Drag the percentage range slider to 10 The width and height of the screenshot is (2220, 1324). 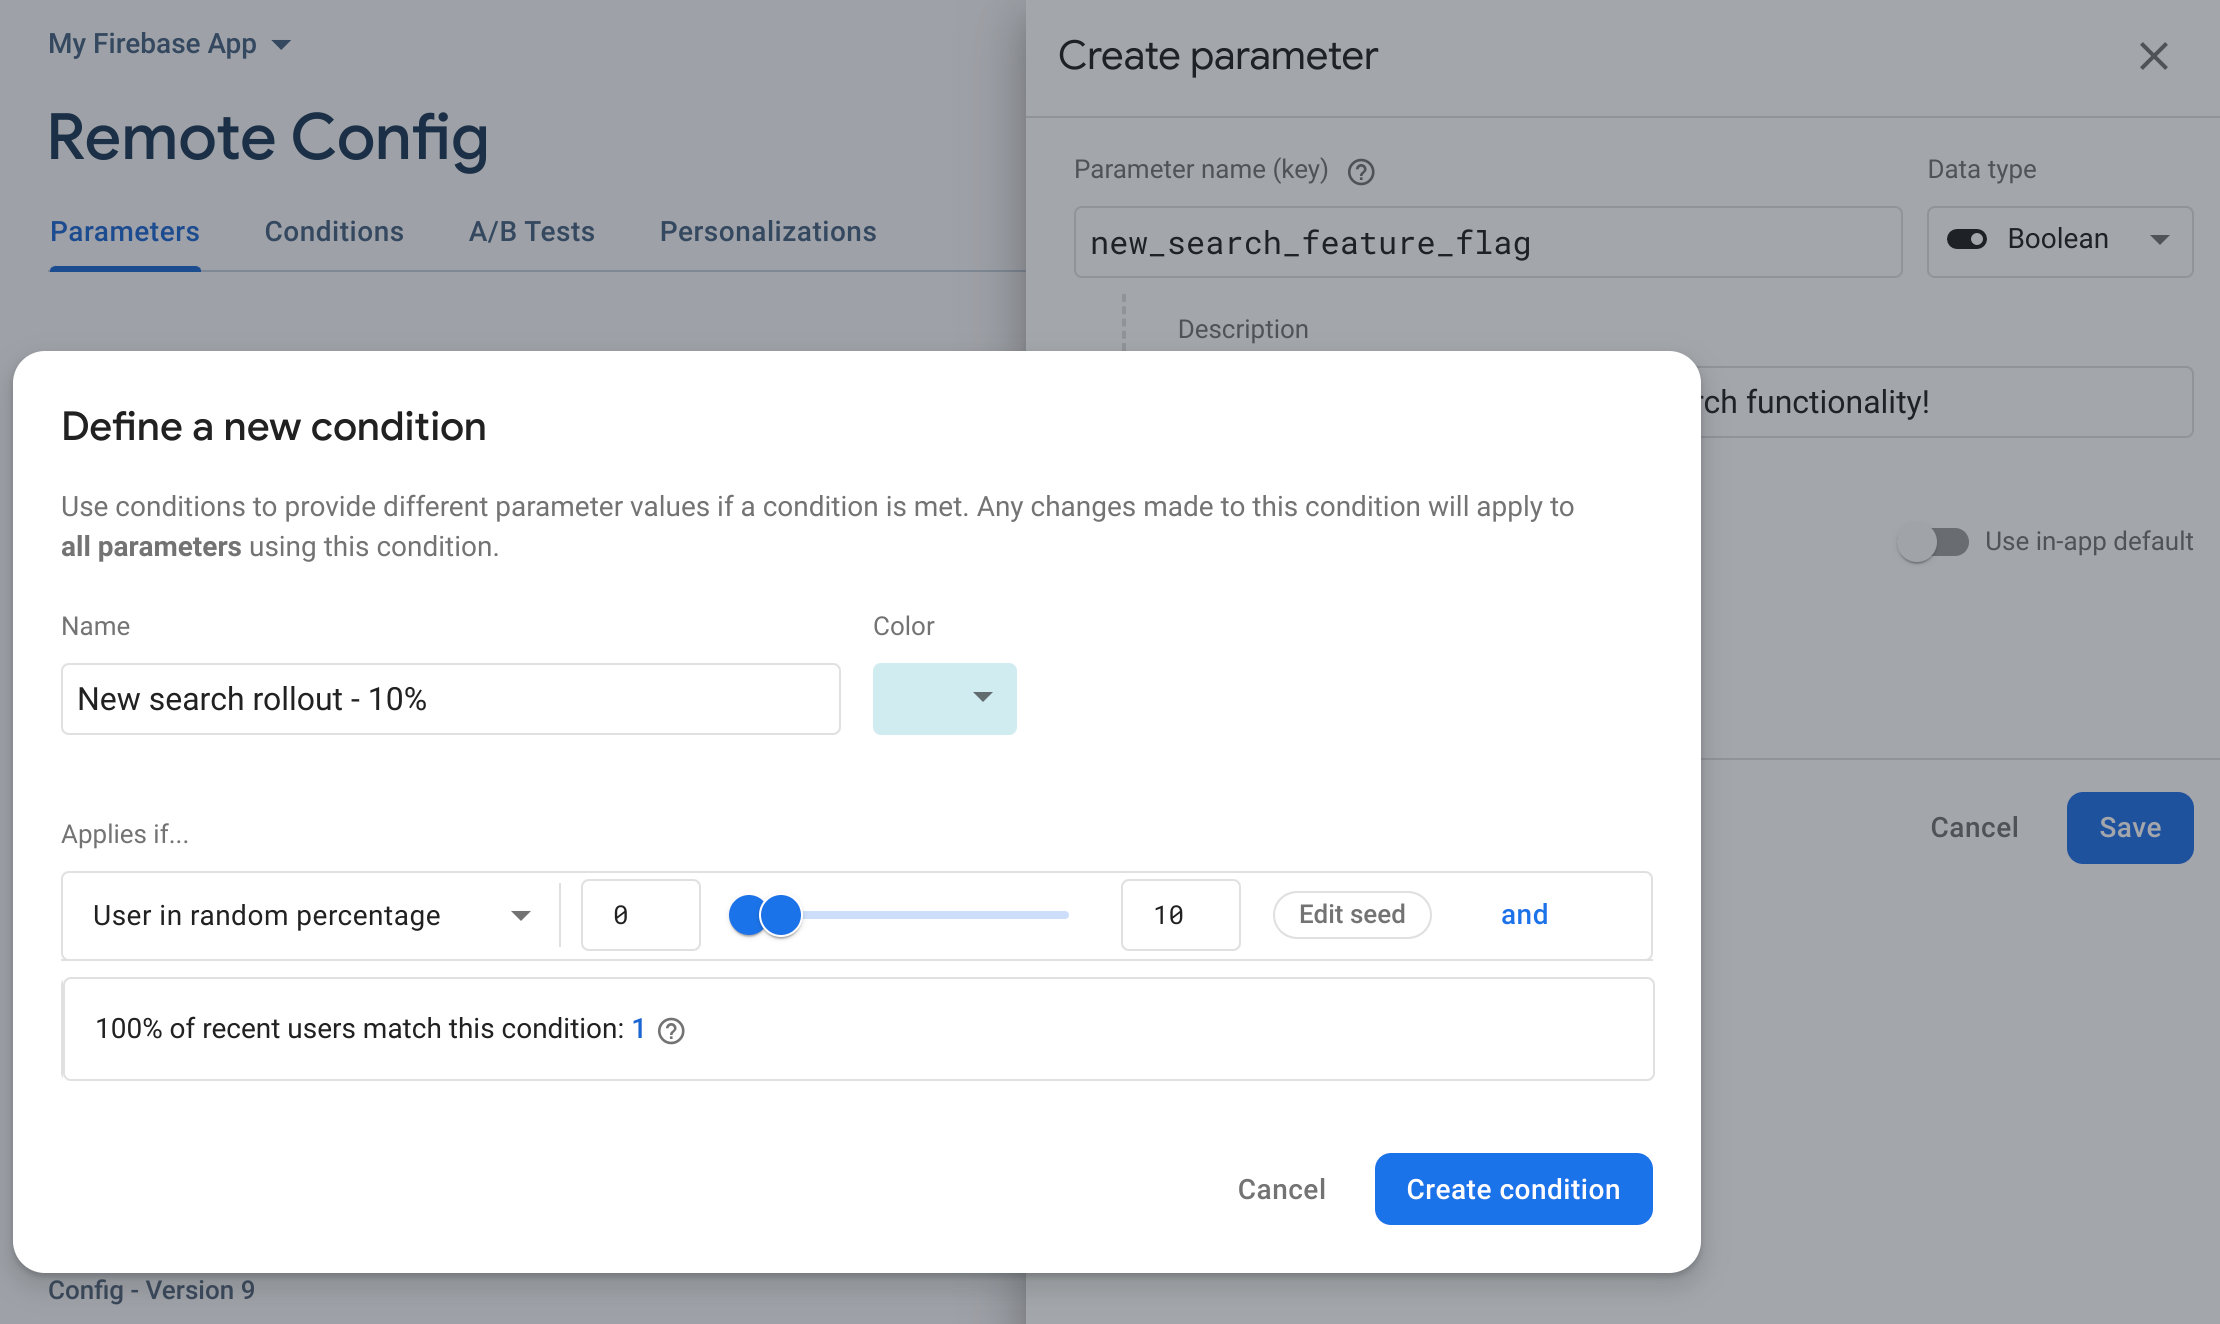(x=783, y=913)
